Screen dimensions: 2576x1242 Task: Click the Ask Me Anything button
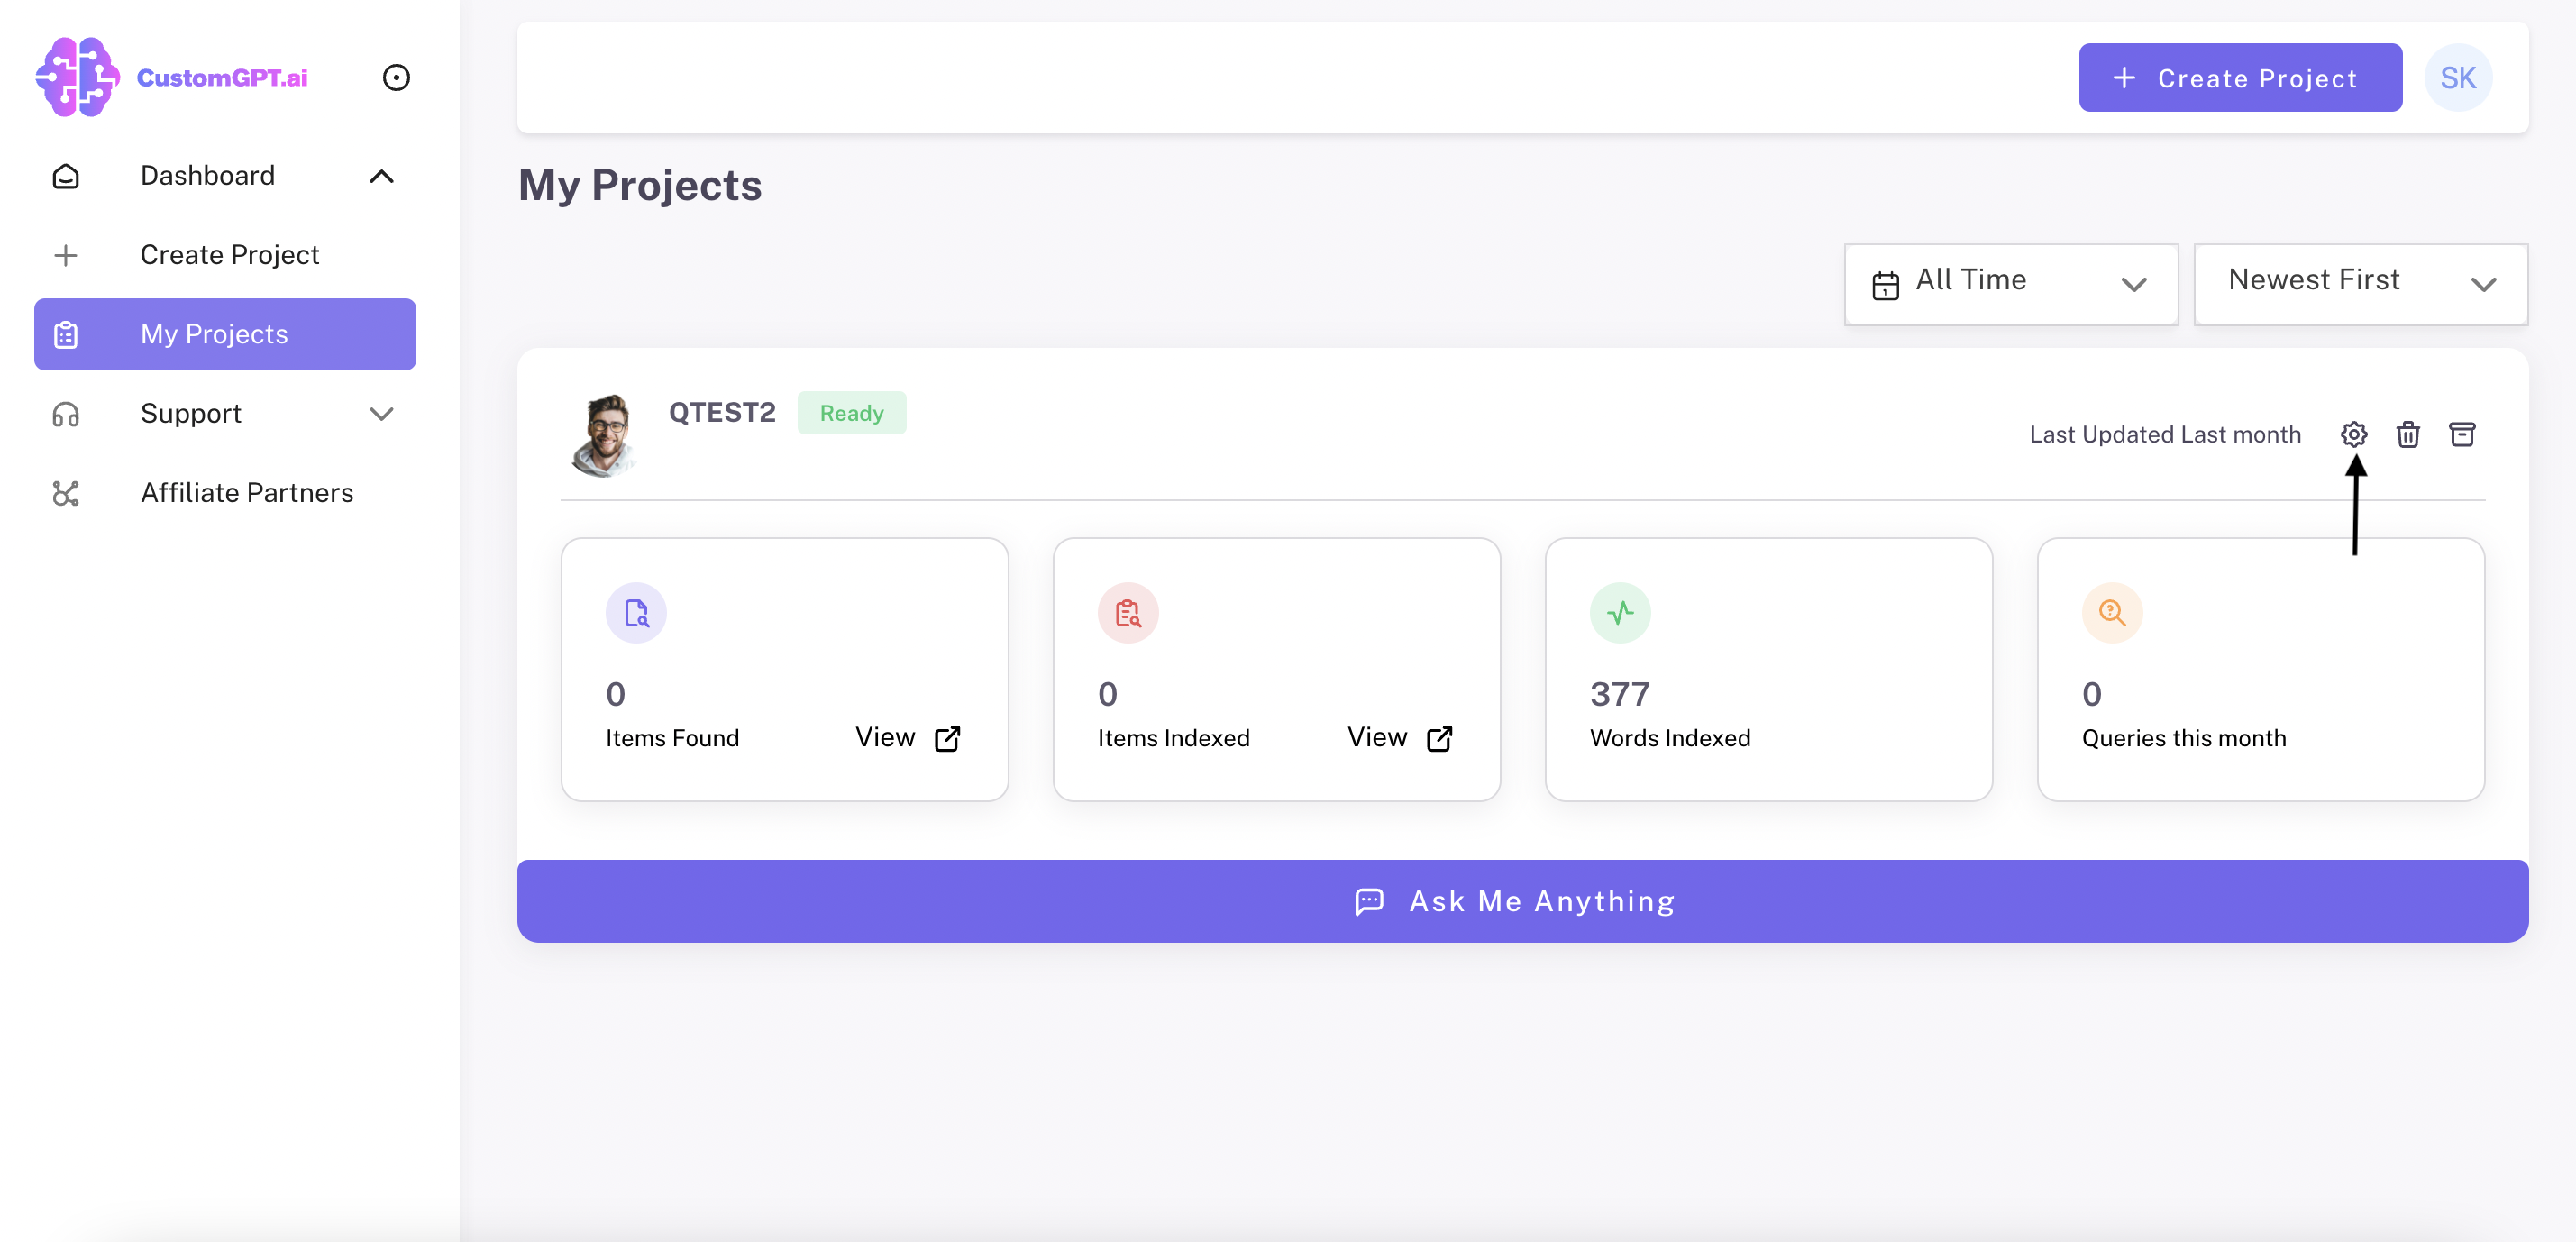click(1522, 900)
